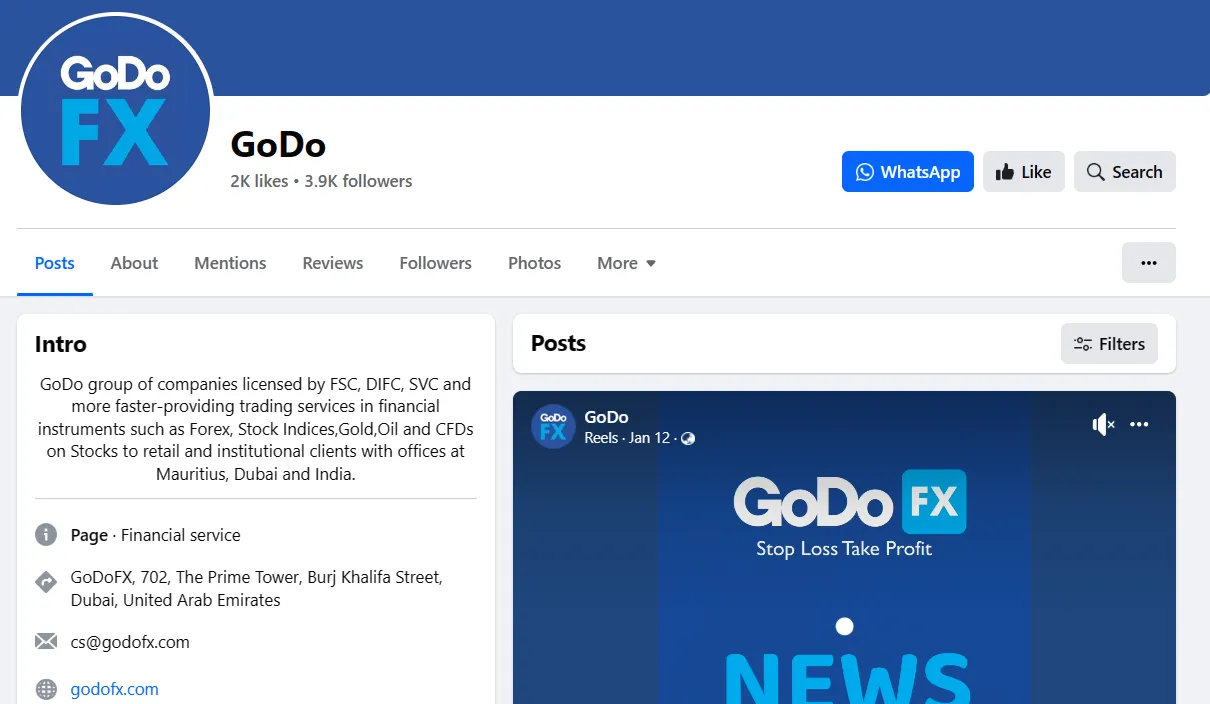This screenshot has height=704, width=1210.
Task: Click the envelope email icon
Action: [x=46, y=641]
